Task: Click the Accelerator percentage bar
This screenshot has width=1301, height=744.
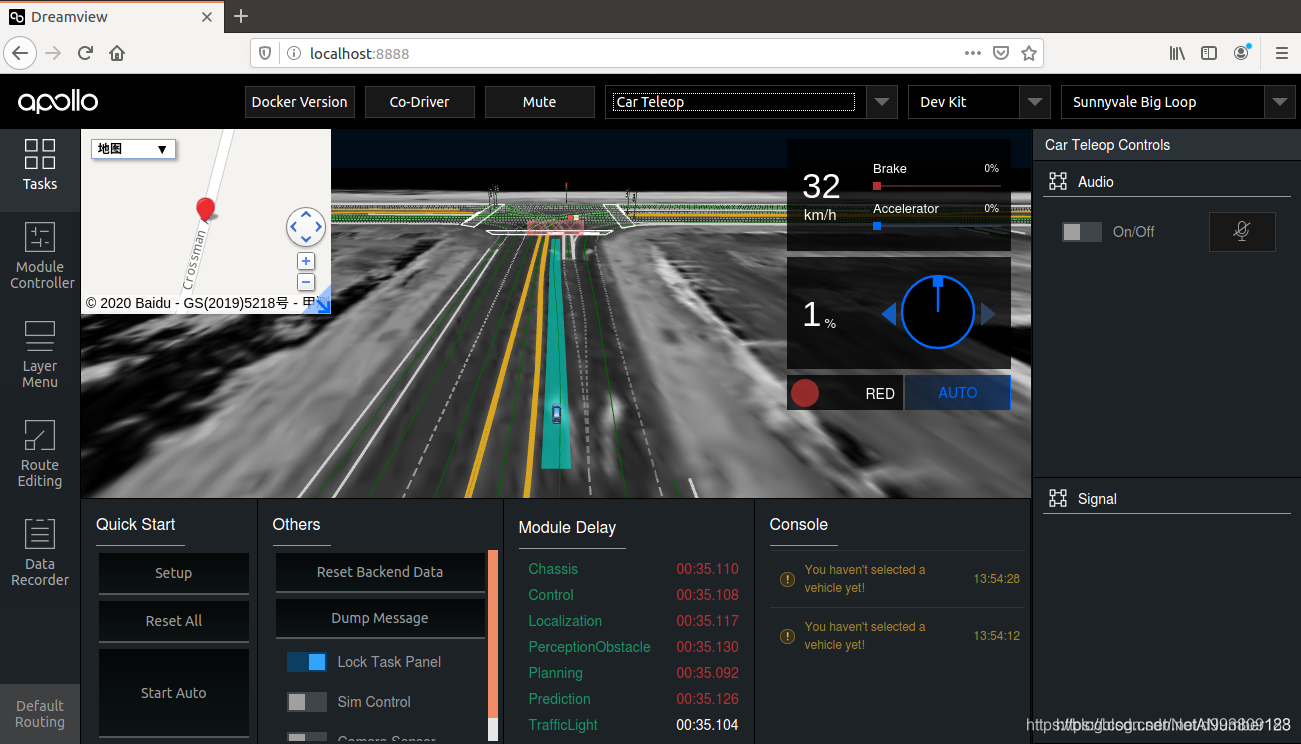Action: pyautogui.click(x=936, y=226)
